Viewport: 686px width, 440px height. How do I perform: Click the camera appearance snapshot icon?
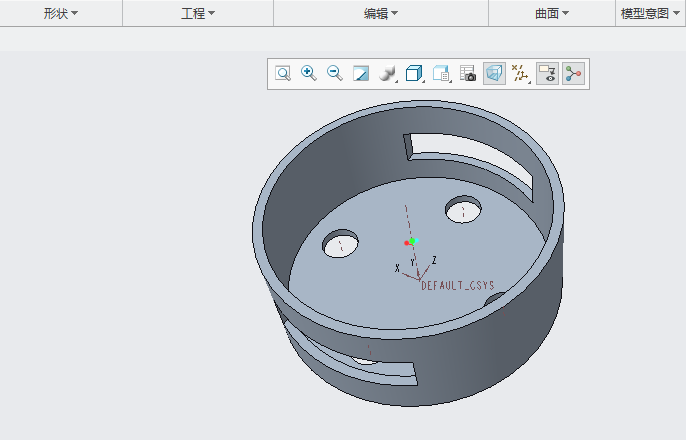click(468, 74)
